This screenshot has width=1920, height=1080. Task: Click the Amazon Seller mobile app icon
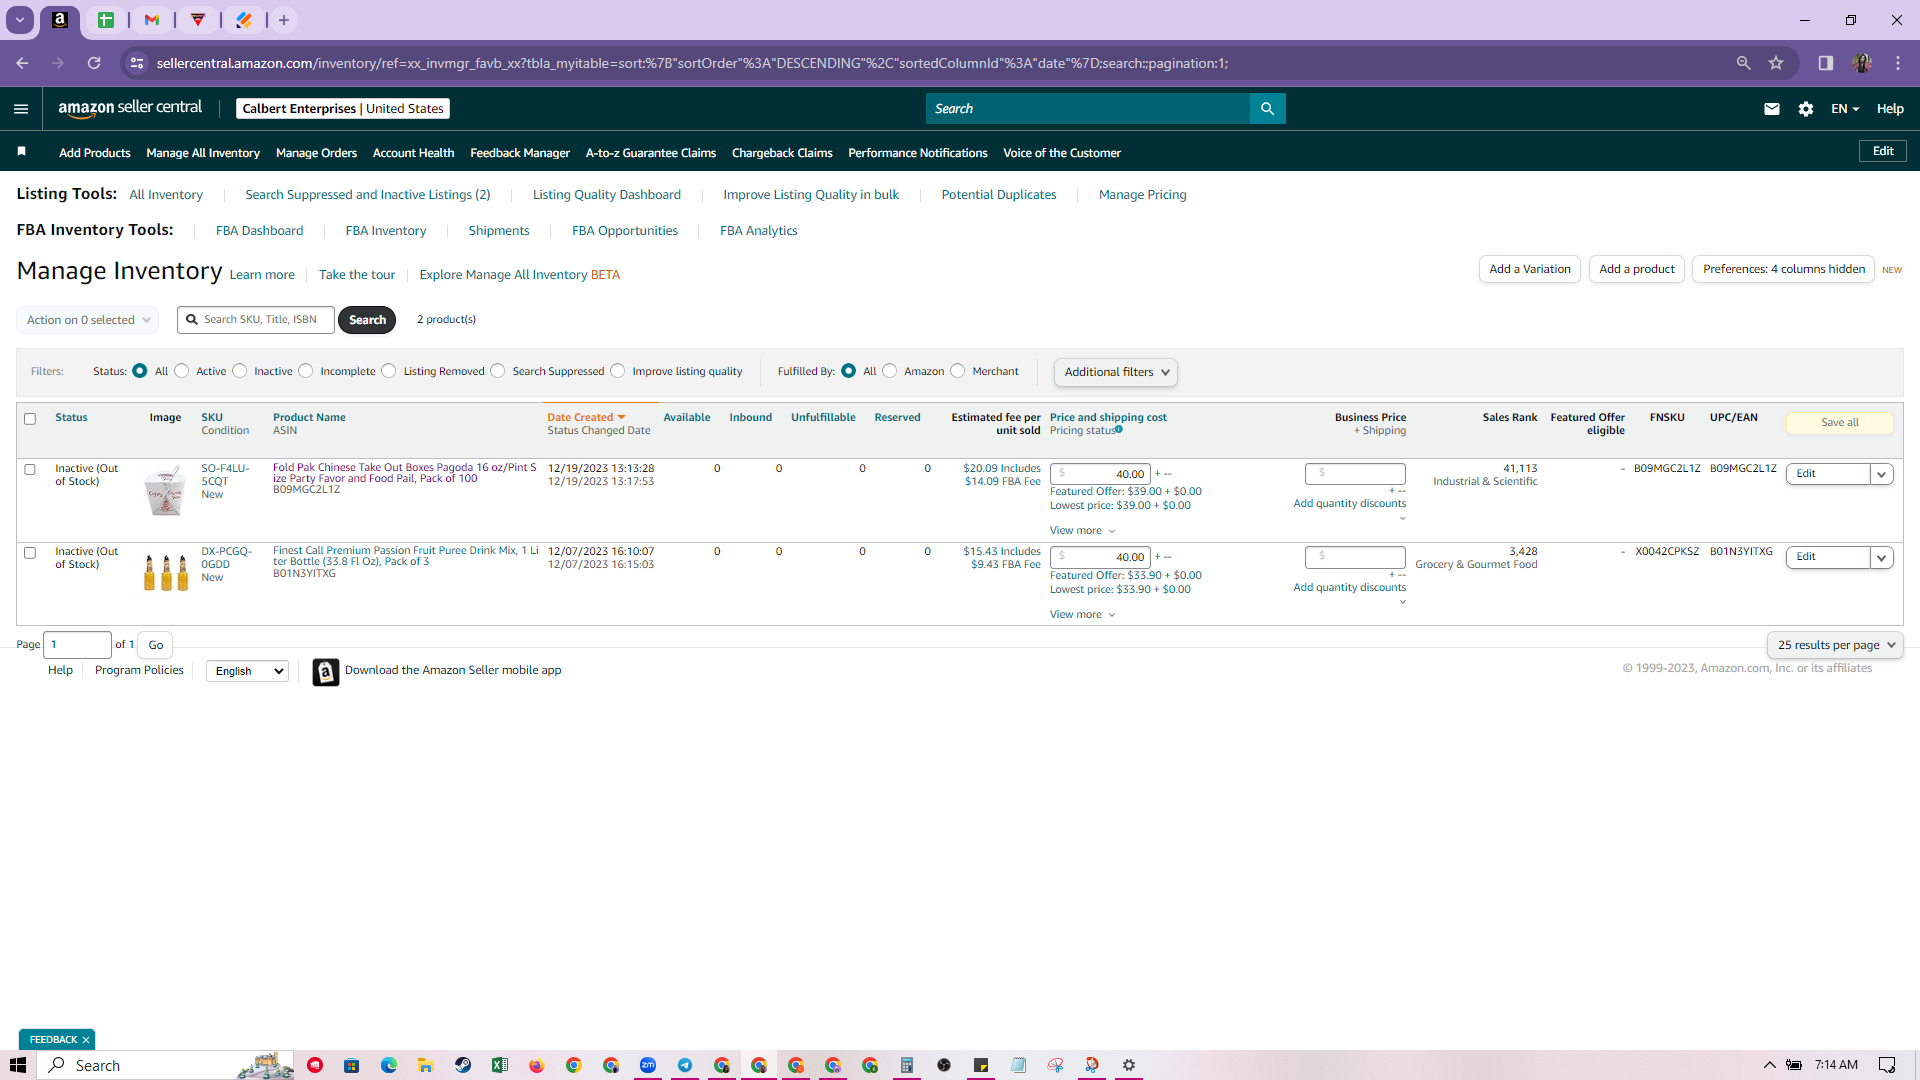pos(325,672)
